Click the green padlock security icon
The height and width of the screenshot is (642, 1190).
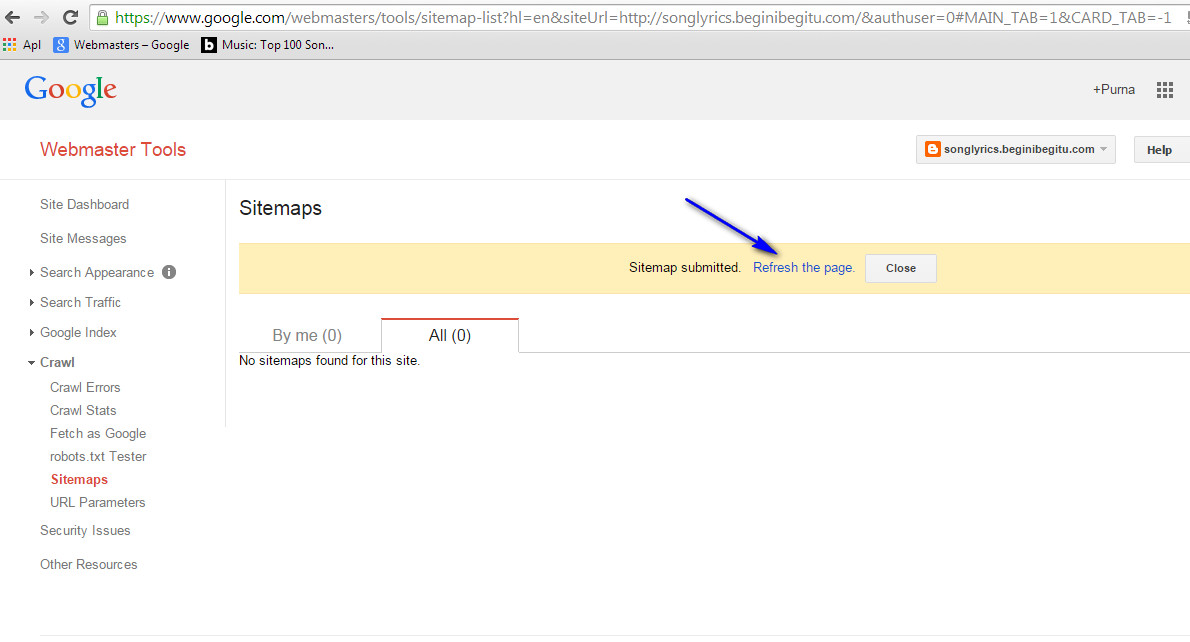pyautogui.click(x=102, y=17)
